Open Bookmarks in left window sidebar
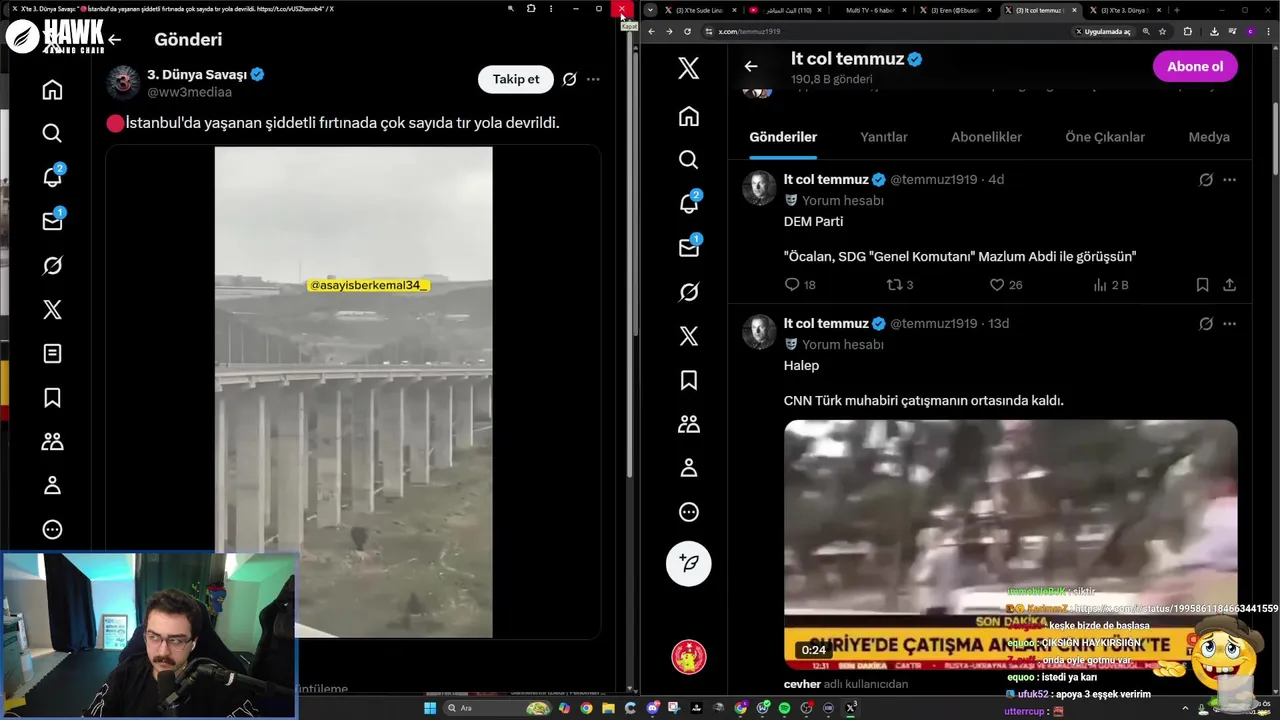Screen dimensions: 1280x720 [x=52, y=397]
